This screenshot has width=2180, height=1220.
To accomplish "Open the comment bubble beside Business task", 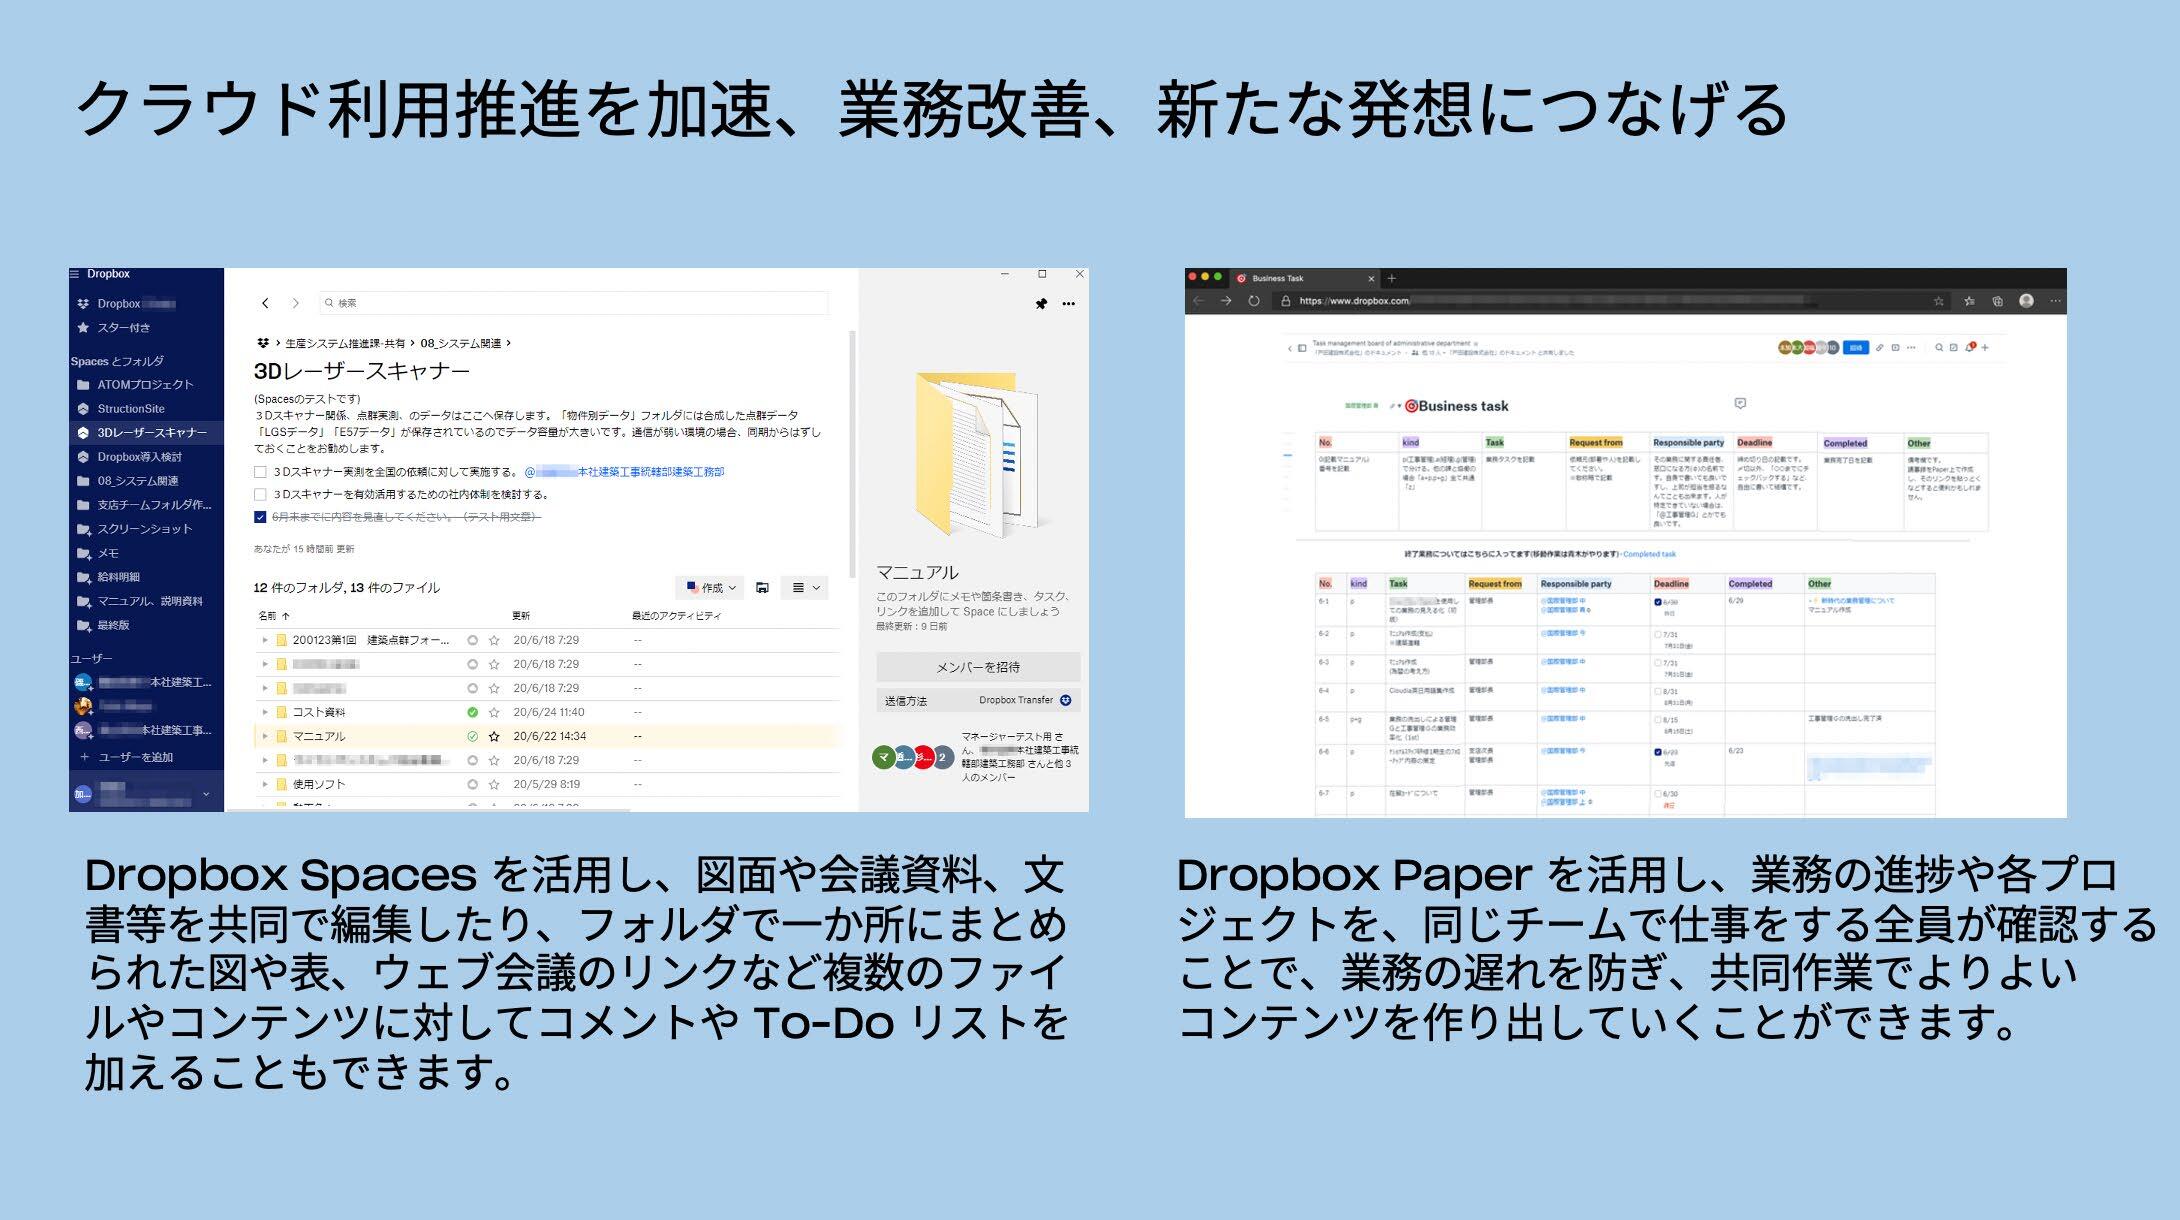I will [1740, 403].
